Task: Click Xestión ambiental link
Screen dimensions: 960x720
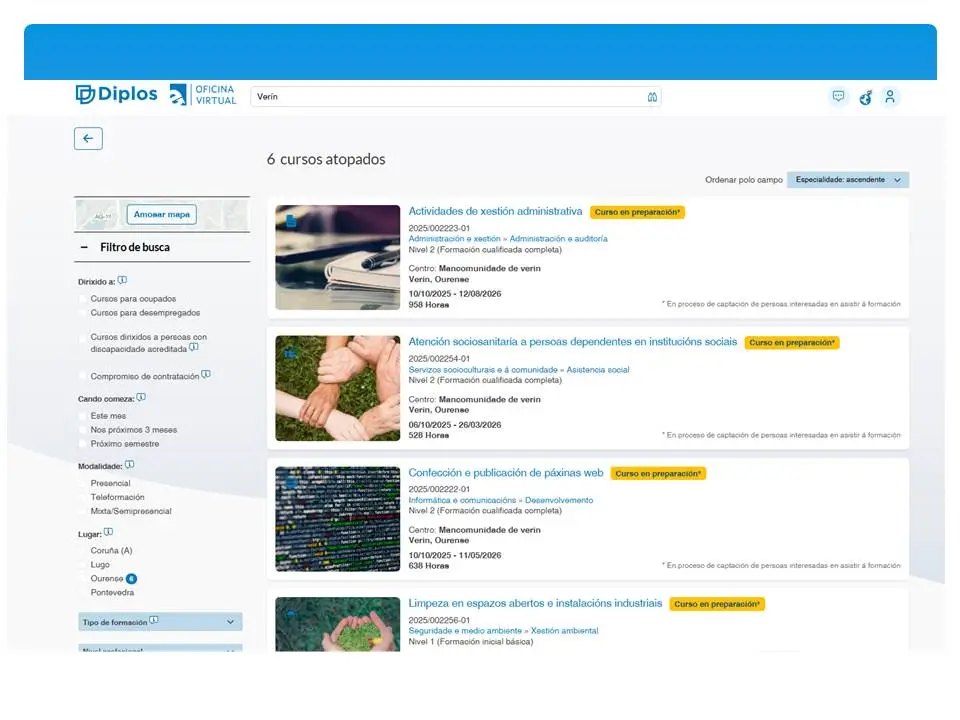Action: [x=564, y=631]
